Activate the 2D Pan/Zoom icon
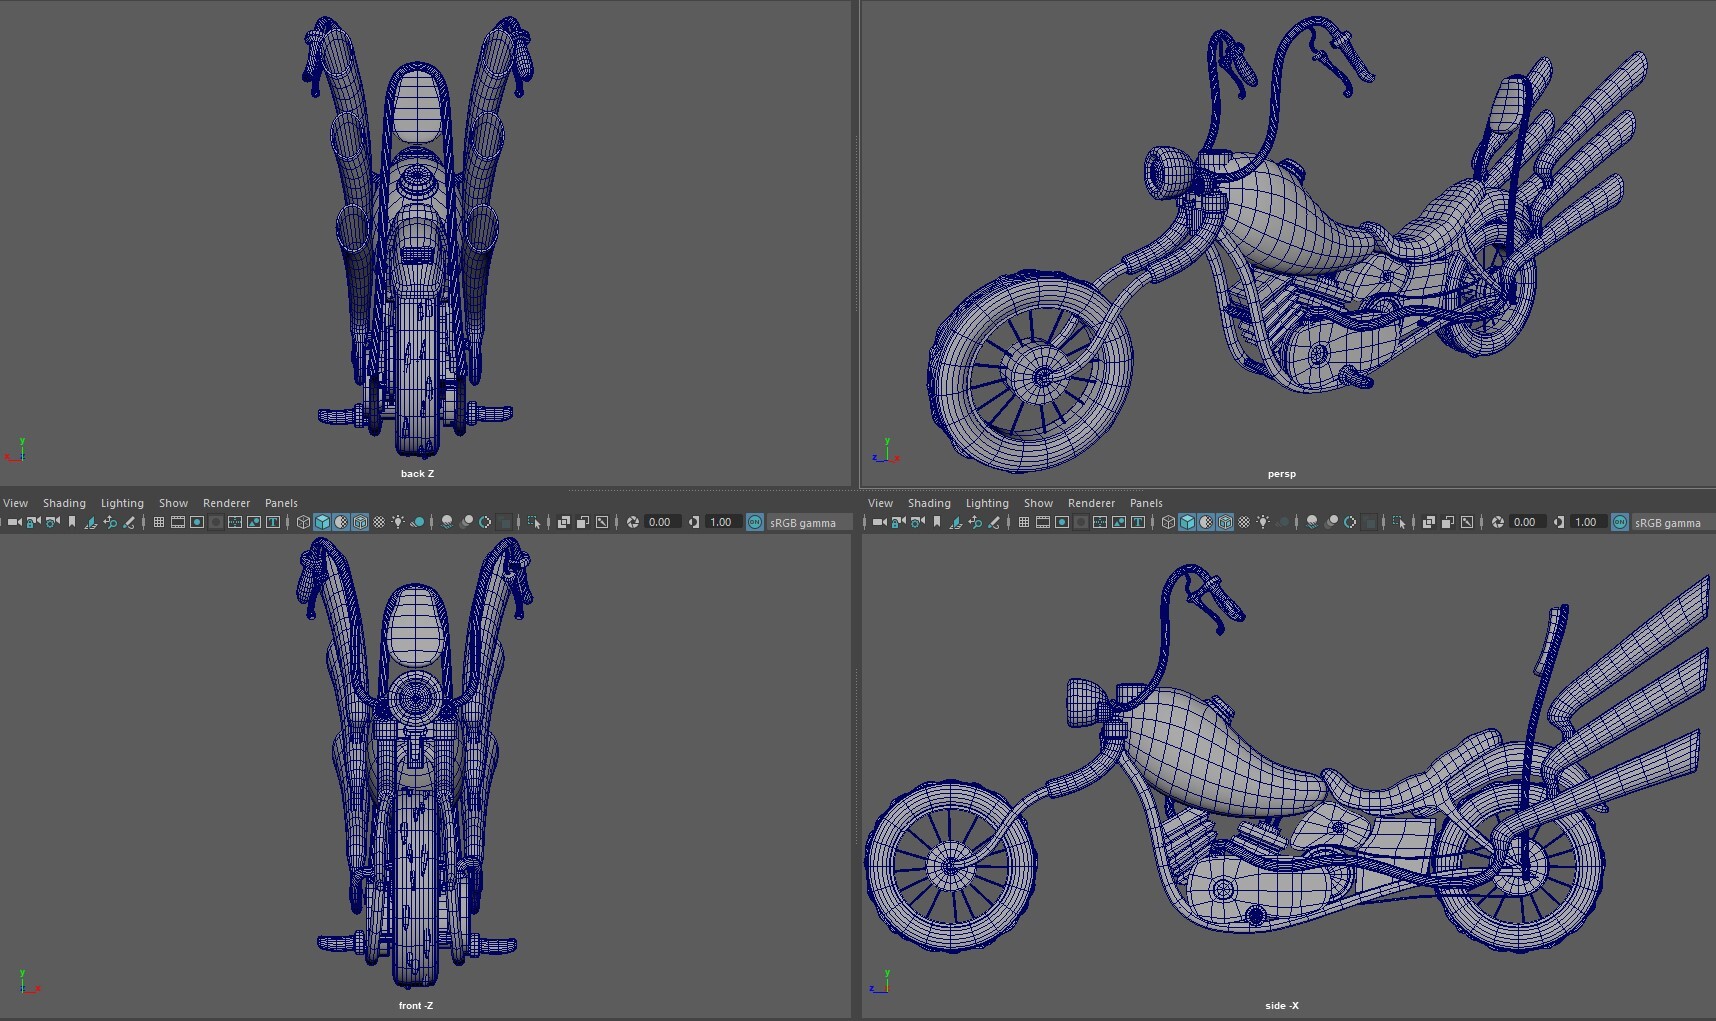This screenshot has width=1716, height=1021. pos(112,521)
